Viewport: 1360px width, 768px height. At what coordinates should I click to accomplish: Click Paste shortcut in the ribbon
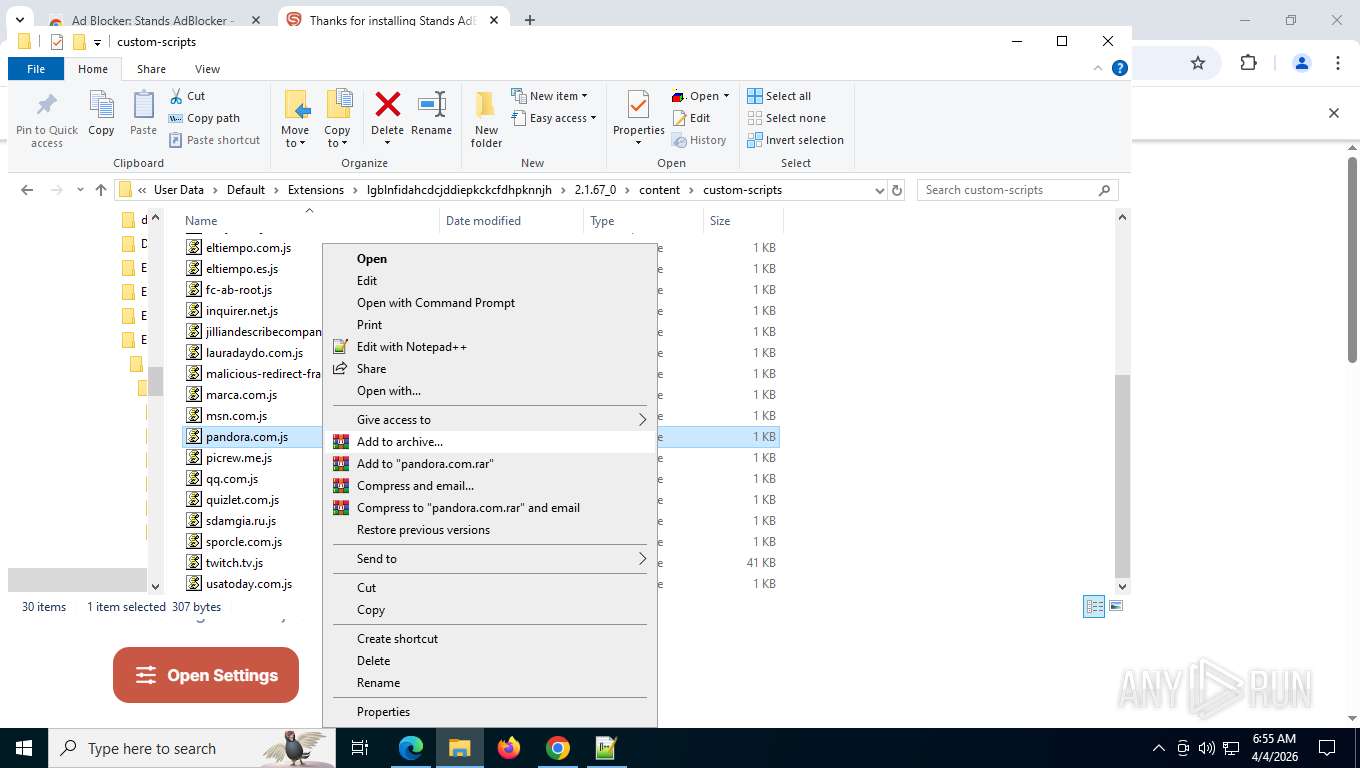coord(214,140)
